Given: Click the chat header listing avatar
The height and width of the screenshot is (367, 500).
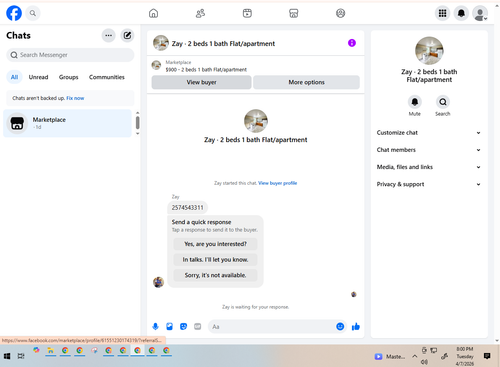Looking at the screenshot, I should click(161, 43).
